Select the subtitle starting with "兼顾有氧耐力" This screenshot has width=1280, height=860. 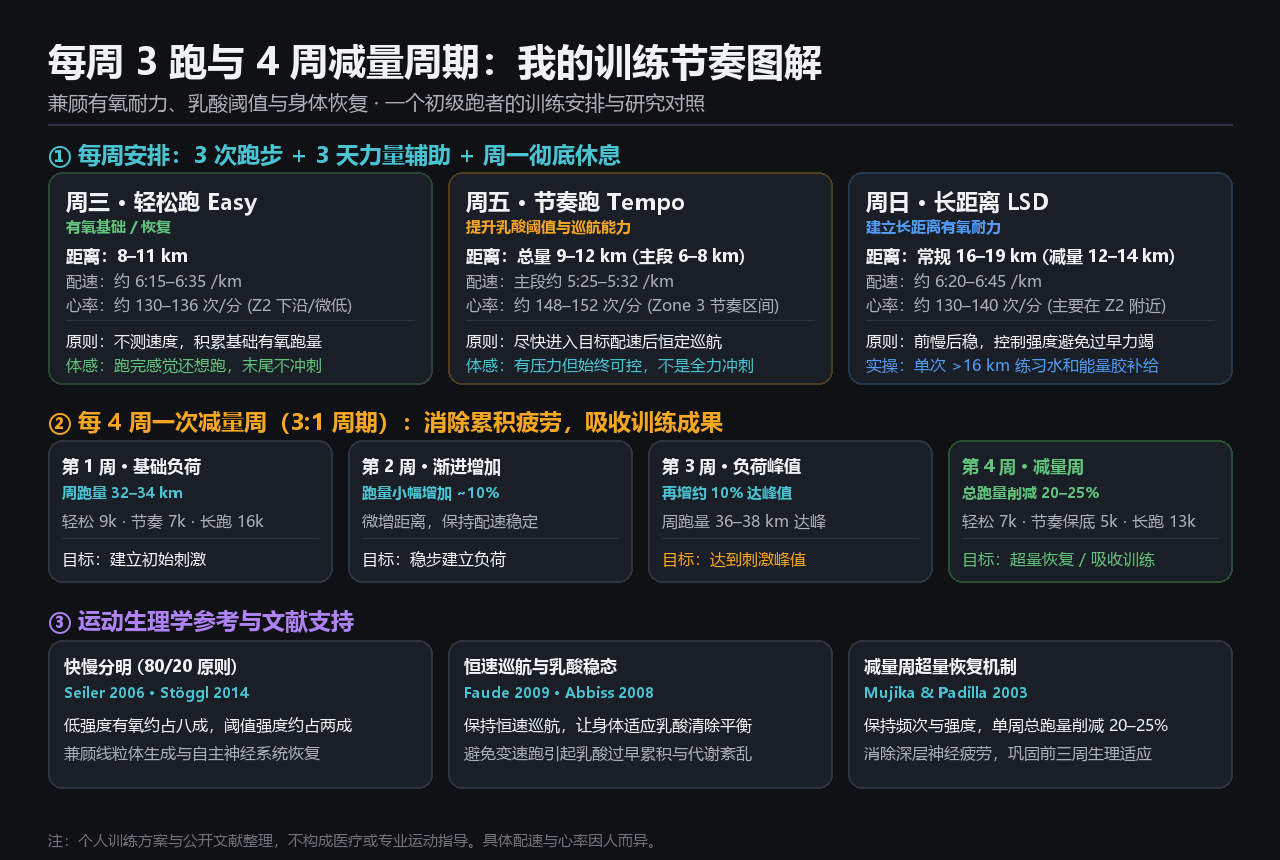point(376,104)
